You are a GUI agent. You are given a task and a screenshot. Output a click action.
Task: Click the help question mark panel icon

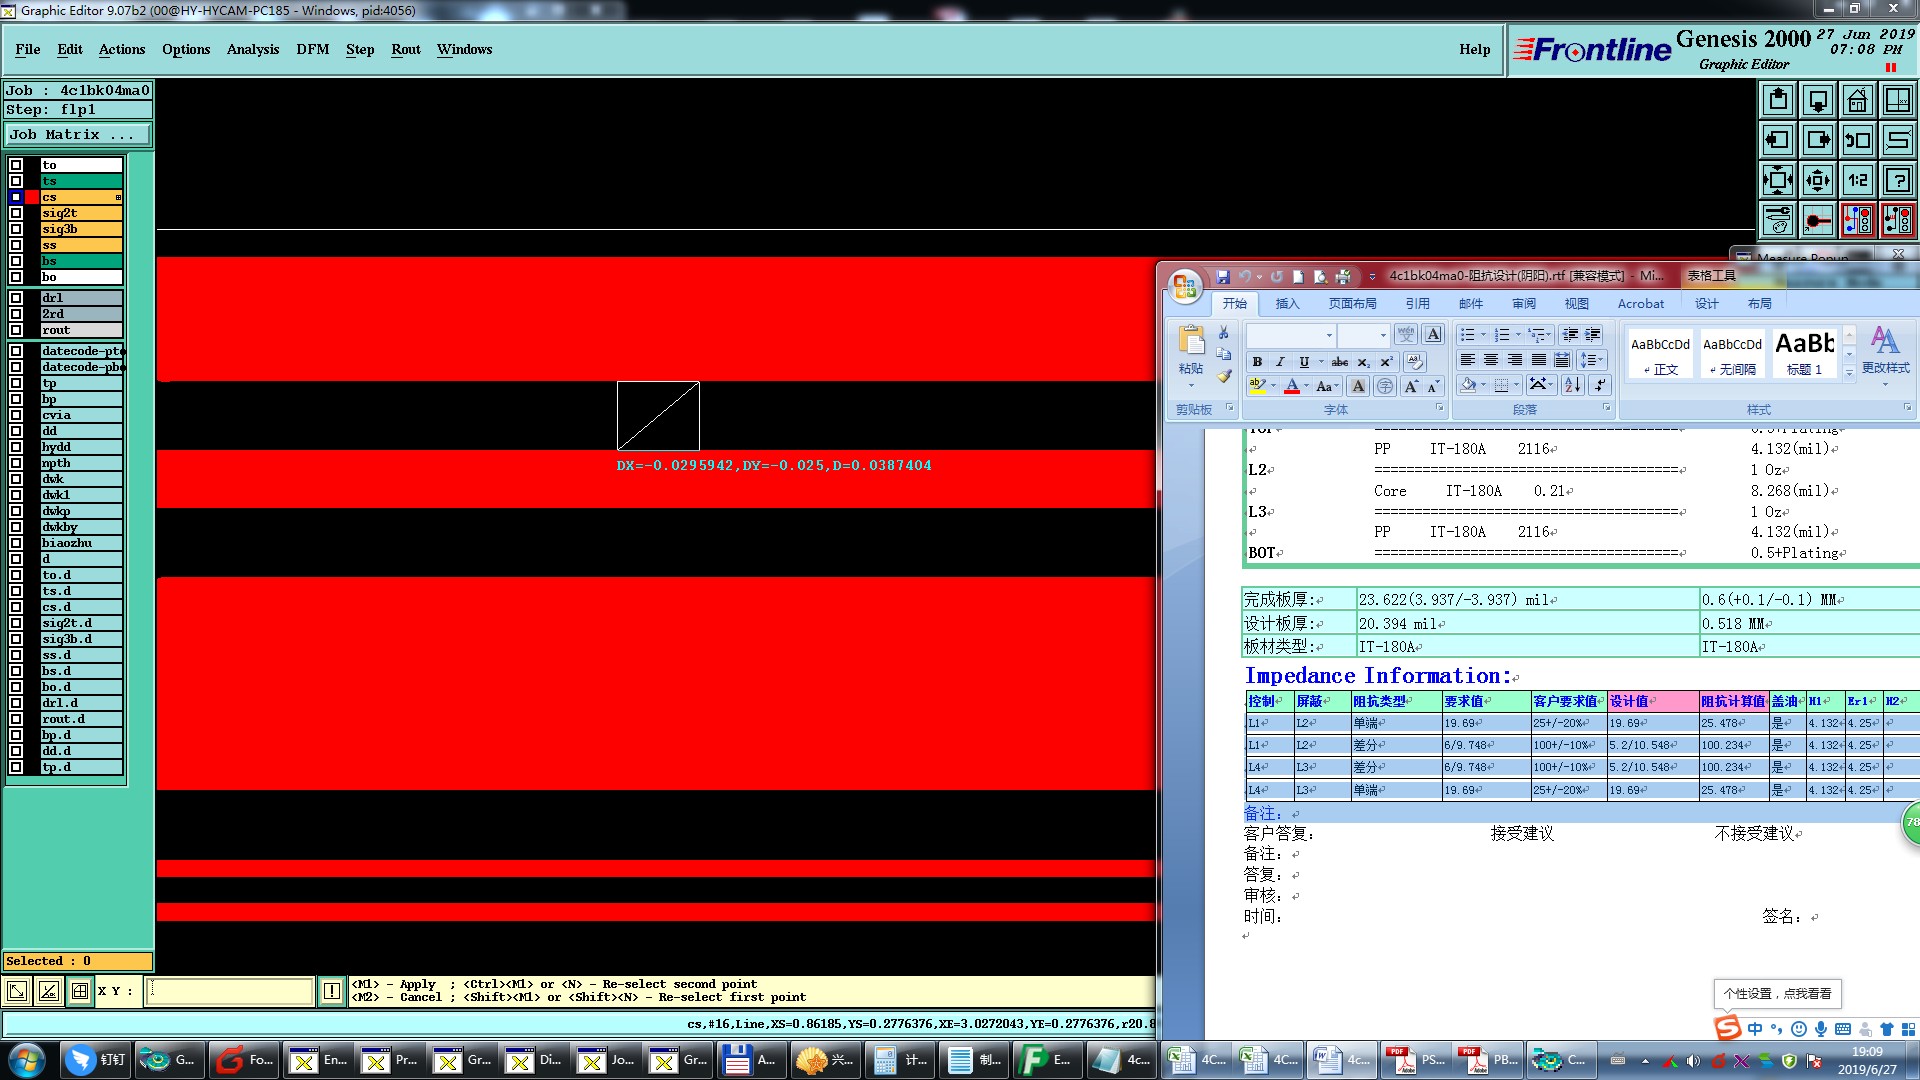coord(1897,180)
